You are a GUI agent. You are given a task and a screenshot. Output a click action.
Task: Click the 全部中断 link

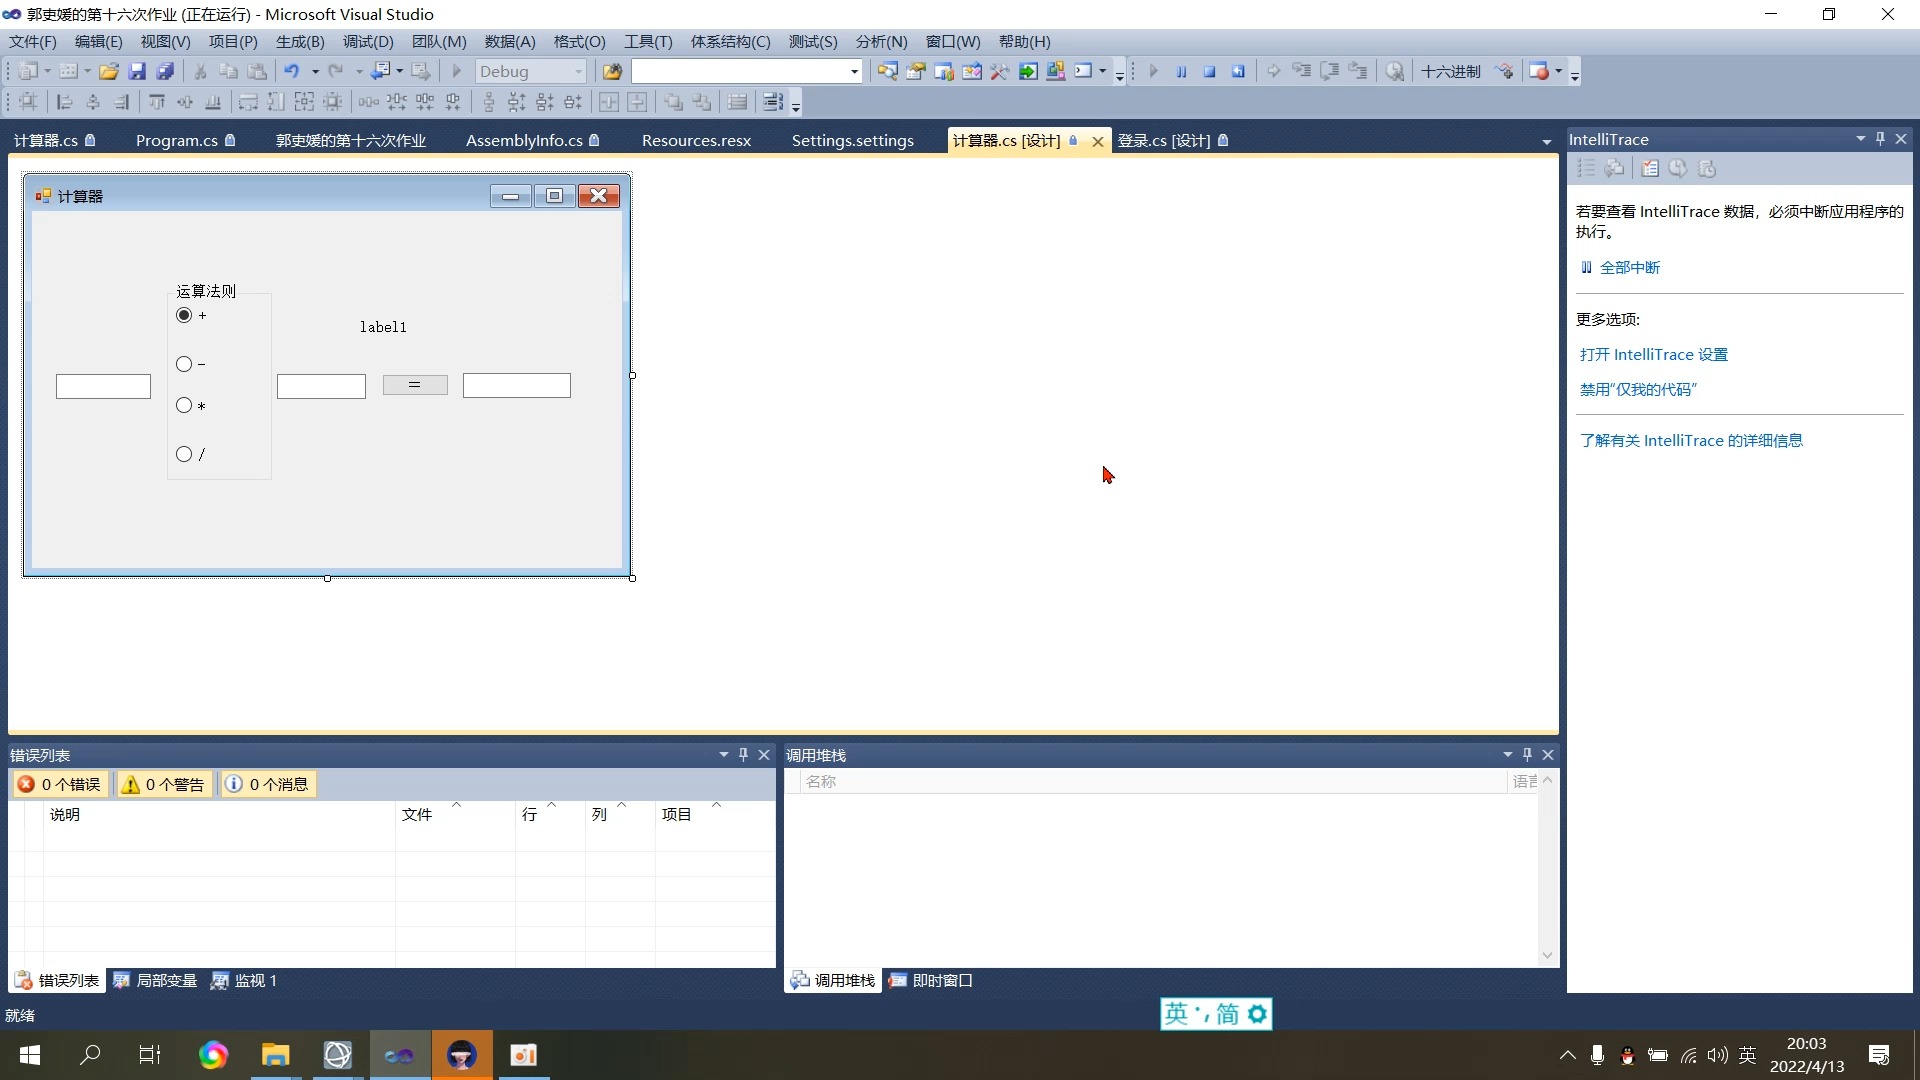pyautogui.click(x=1629, y=267)
